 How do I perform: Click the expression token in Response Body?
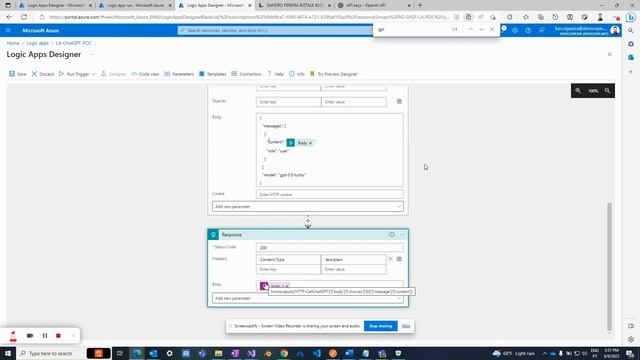[x=274, y=286]
